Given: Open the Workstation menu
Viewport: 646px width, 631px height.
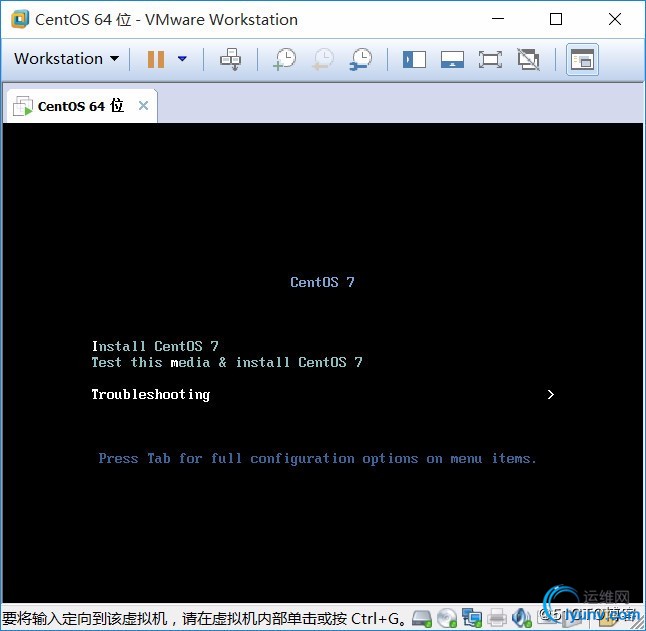Looking at the screenshot, I should (x=67, y=59).
